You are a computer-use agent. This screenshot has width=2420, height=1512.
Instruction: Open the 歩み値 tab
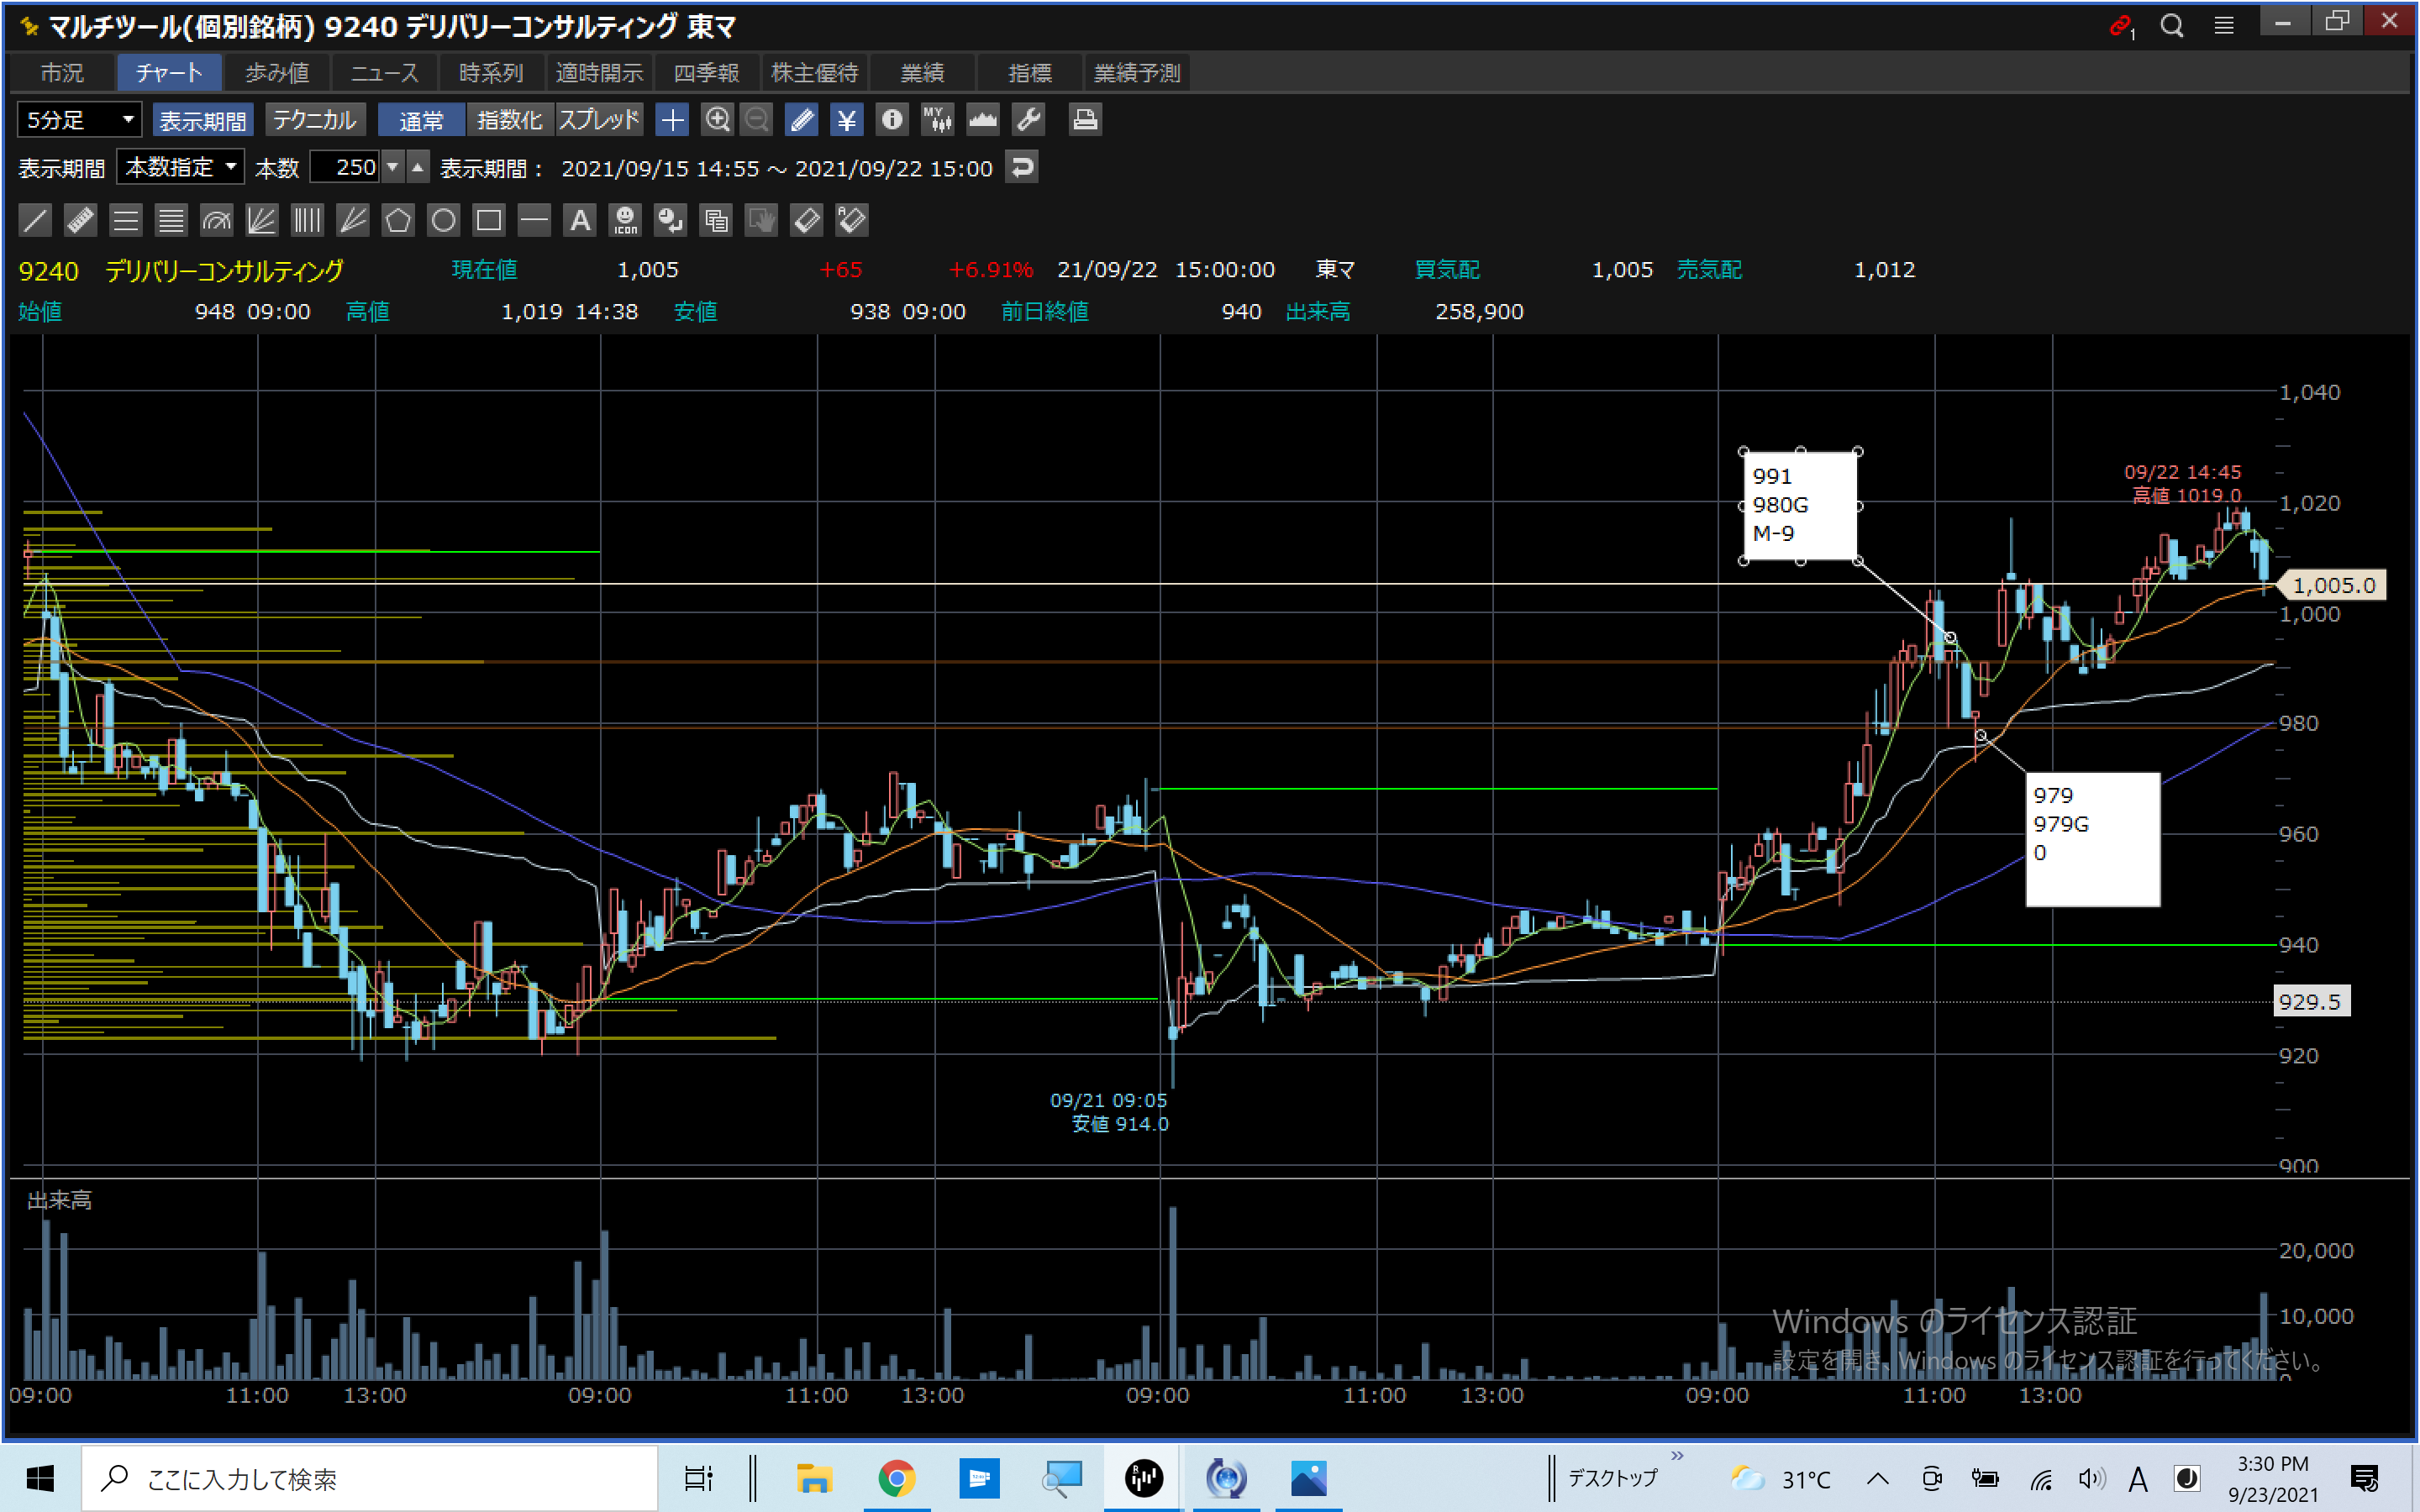pyautogui.click(x=277, y=73)
